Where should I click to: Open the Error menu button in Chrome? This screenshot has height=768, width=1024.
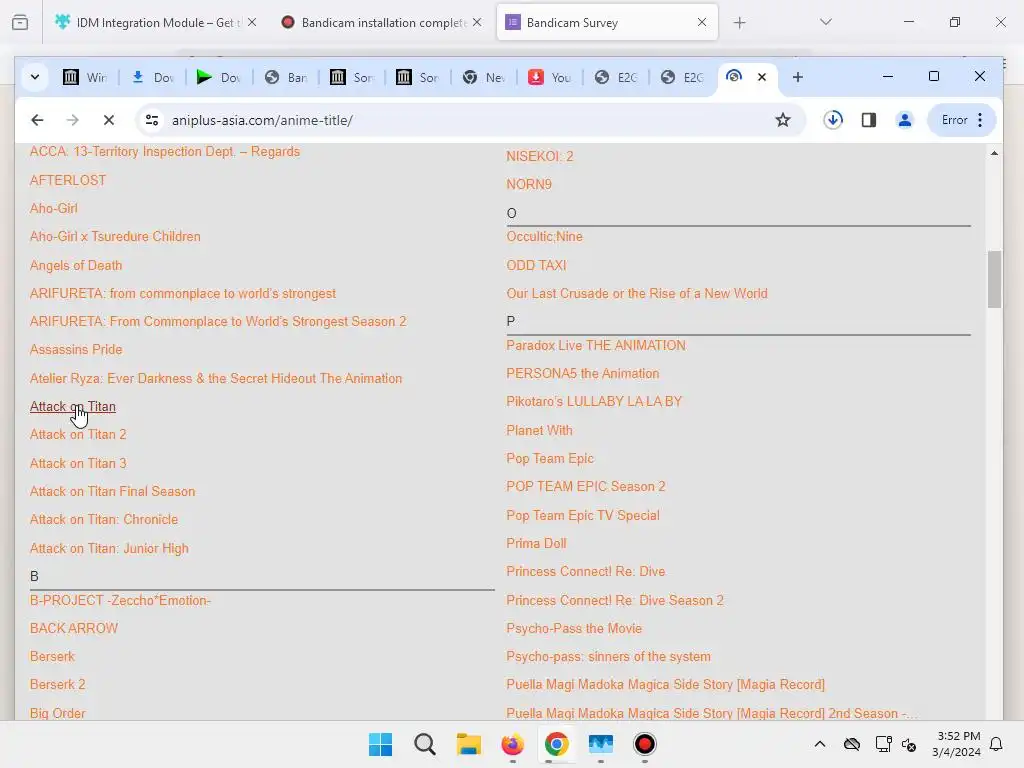coord(962,120)
